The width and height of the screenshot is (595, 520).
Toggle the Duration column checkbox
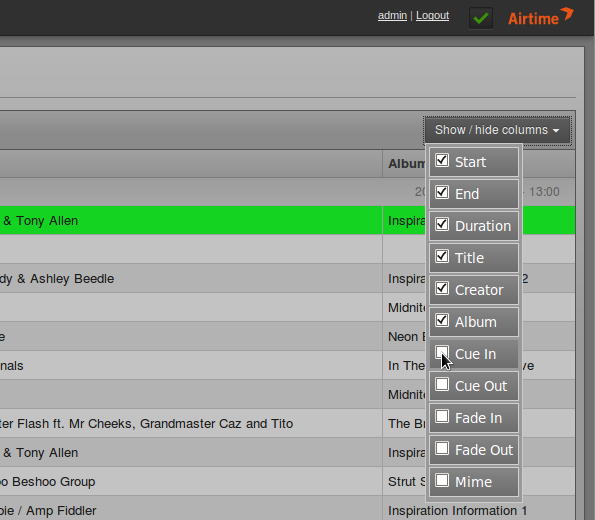coord(442,224)
